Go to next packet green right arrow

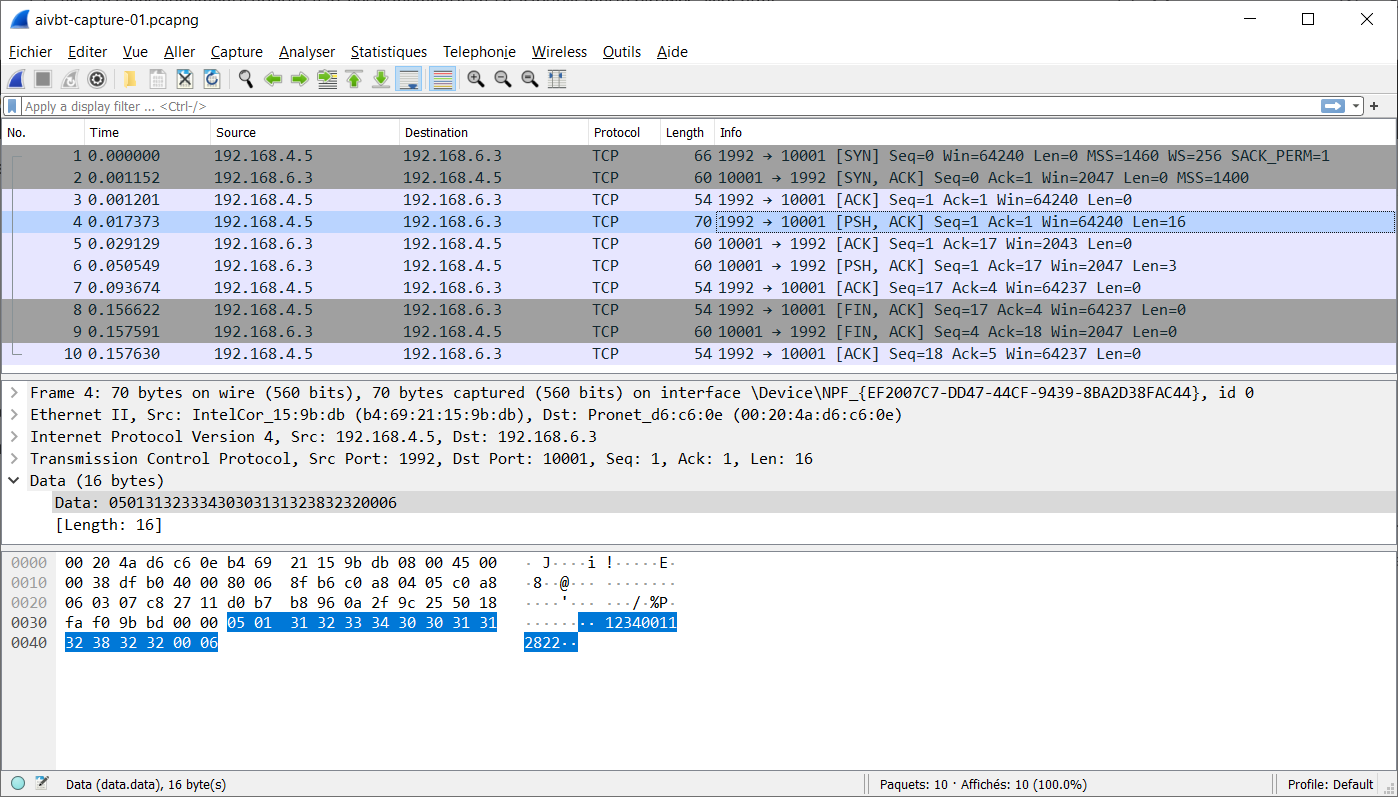[299, 79]
